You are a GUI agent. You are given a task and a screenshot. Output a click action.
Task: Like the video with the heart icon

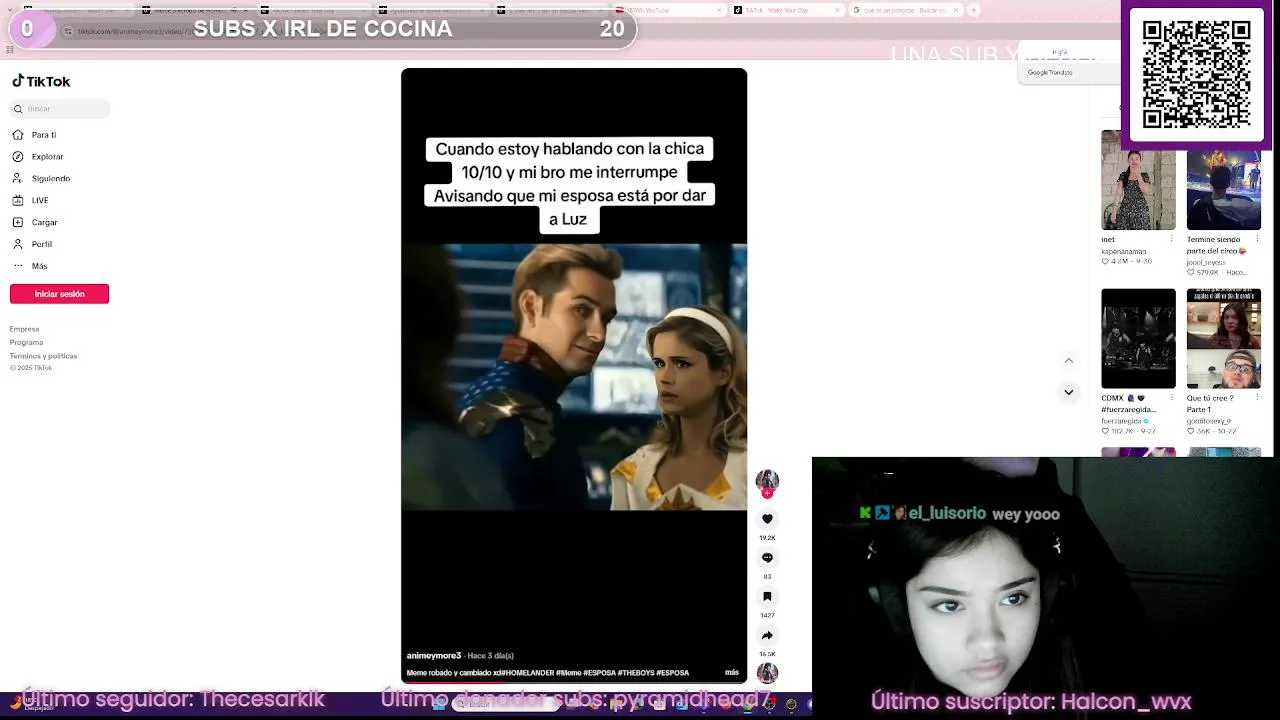[767, 519]
